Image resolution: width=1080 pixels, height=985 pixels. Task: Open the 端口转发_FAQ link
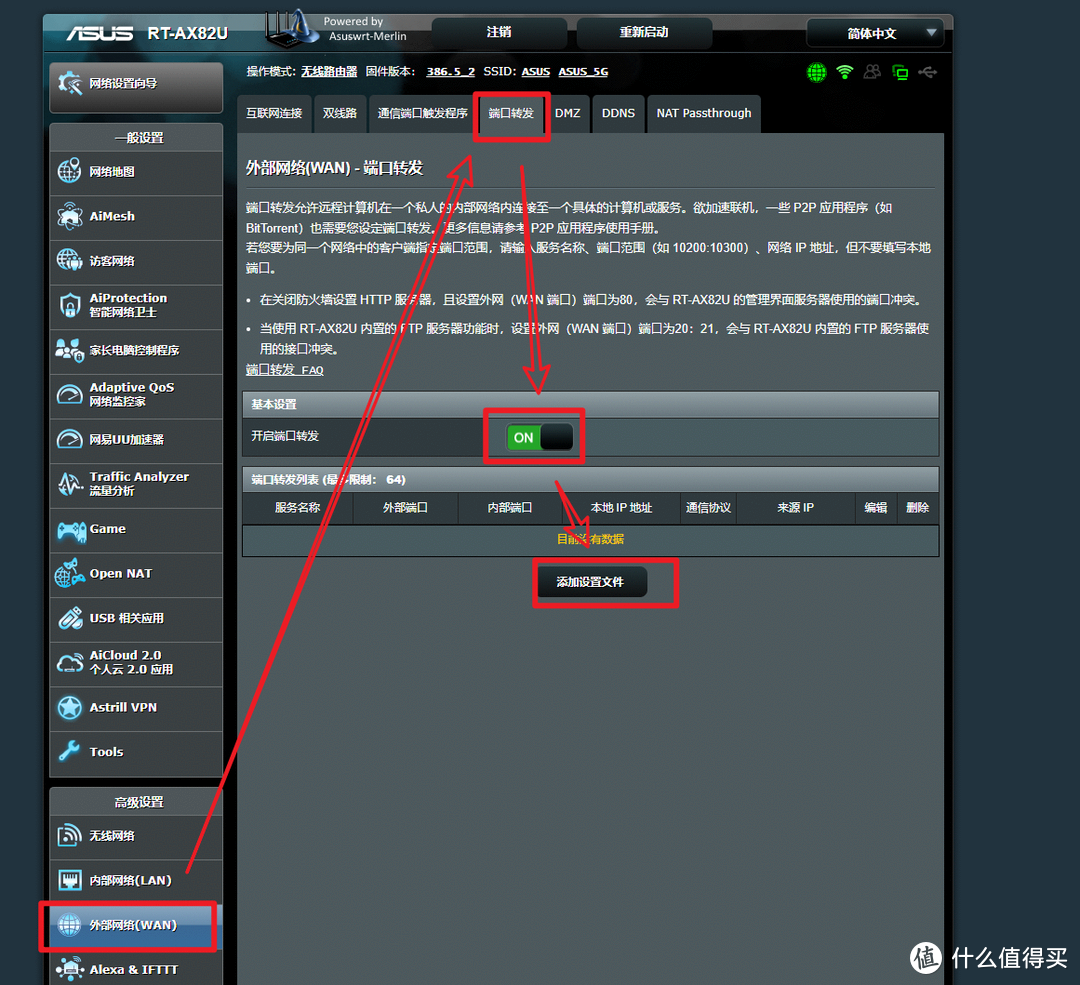[x=284, y=369]
